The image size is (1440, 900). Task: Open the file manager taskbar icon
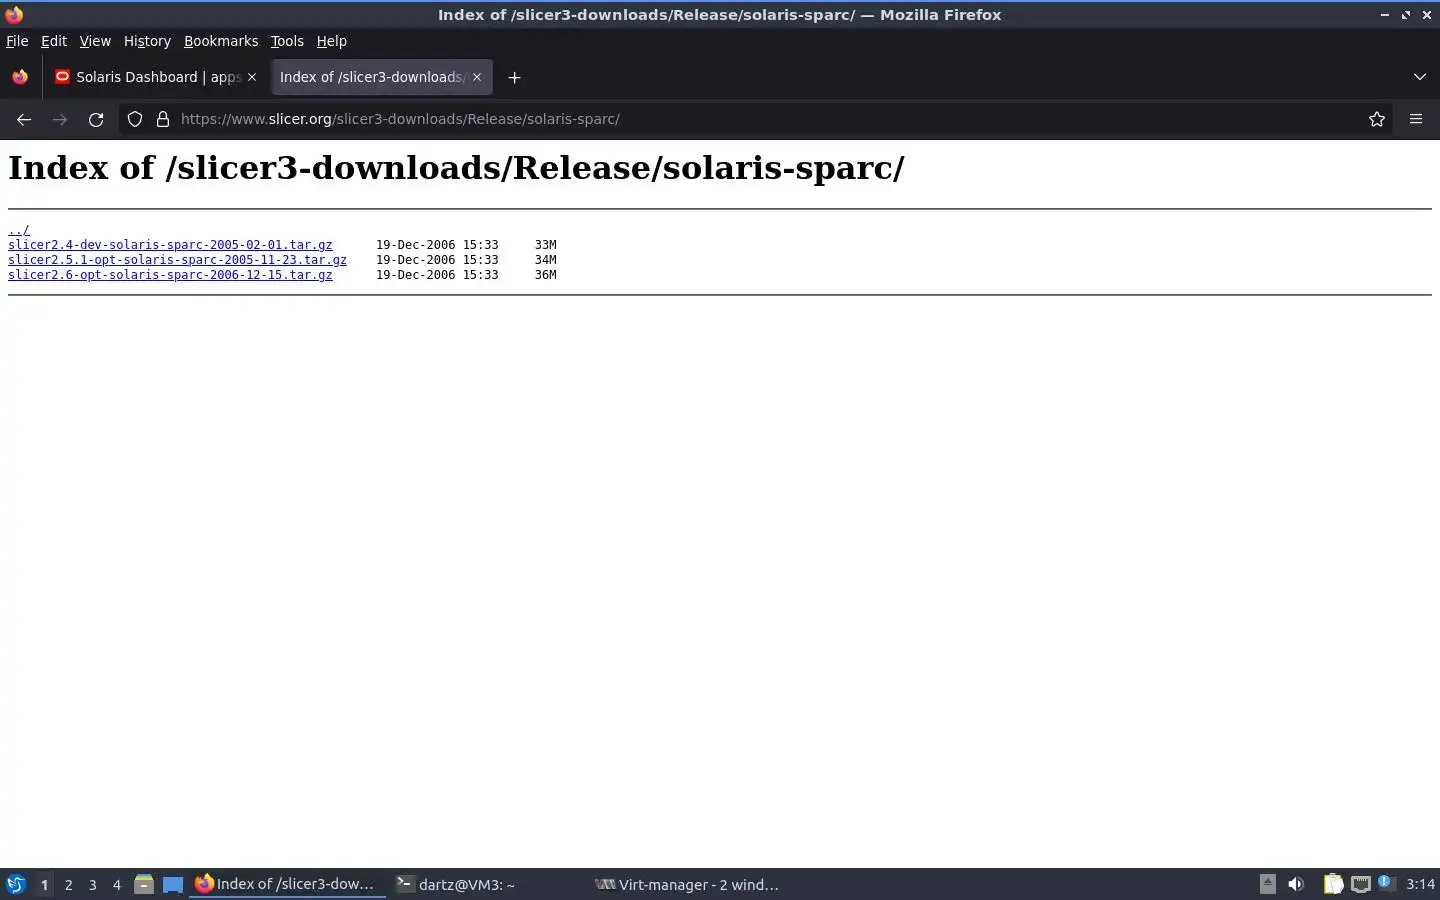144,884
